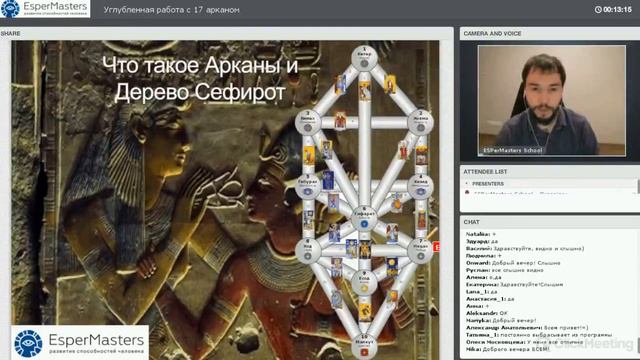
Task: Click the CHAT panel header
Action: coord(550,222)
